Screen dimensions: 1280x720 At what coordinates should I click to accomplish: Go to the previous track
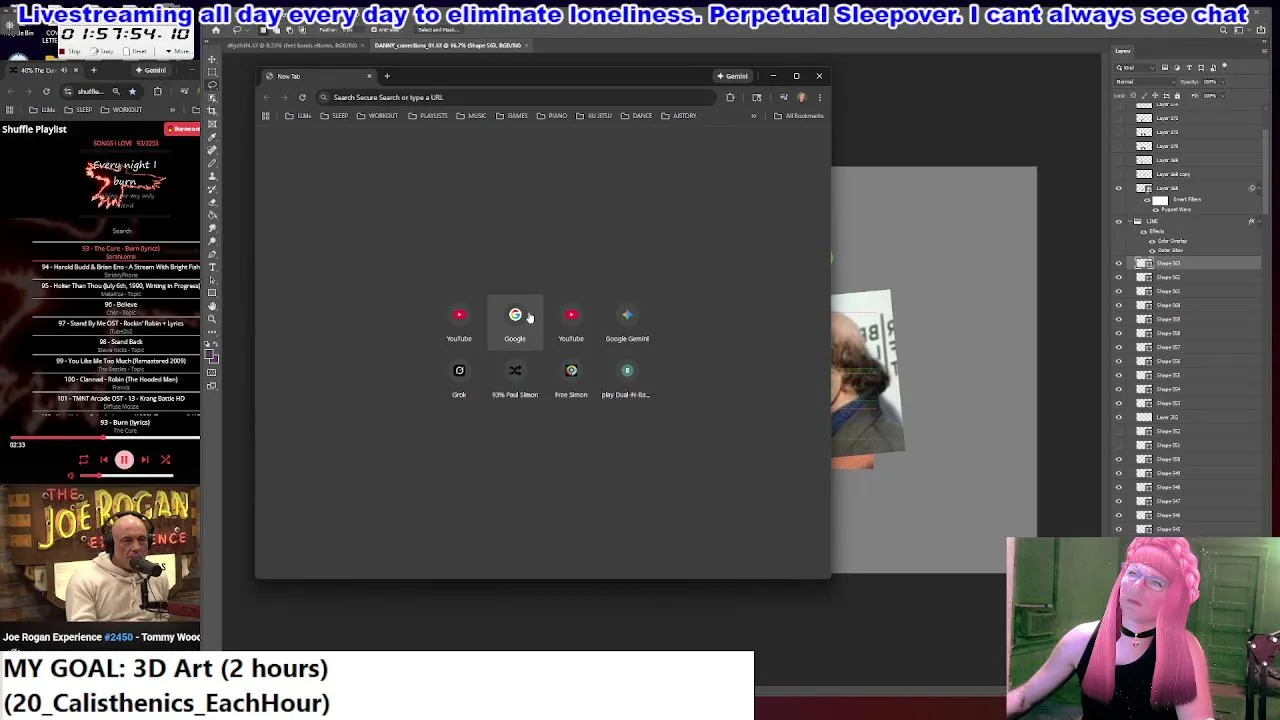click(x=104, y=460)
